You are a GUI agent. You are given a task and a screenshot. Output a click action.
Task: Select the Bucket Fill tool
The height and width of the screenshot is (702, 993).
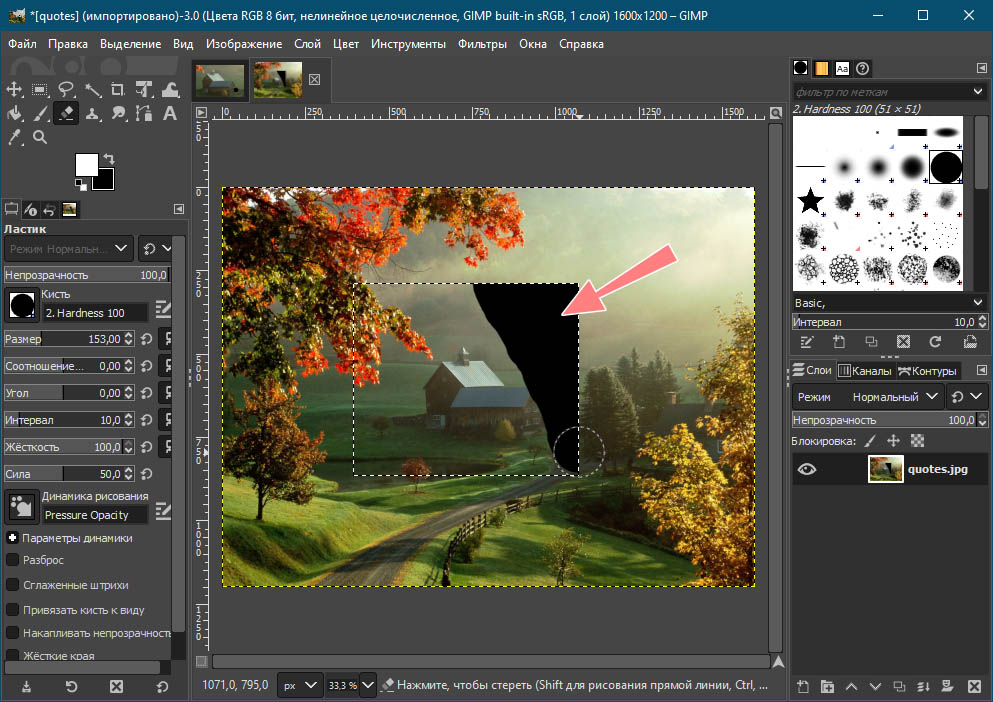(14, 113)
